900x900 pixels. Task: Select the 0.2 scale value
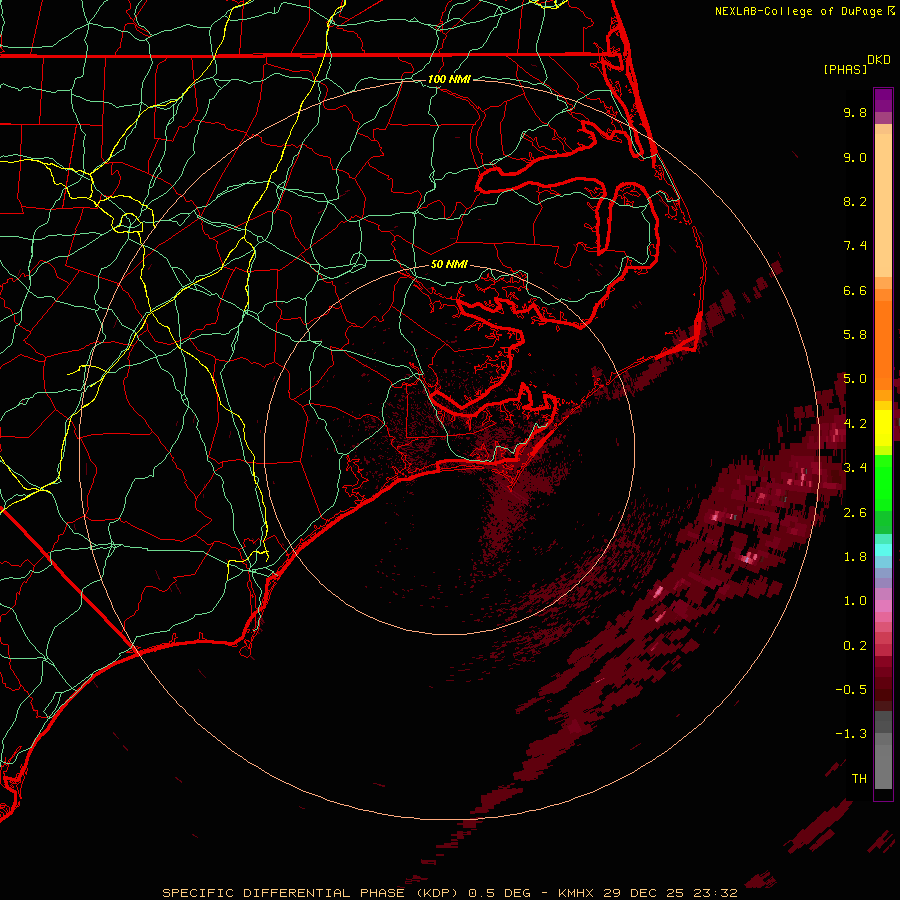855,646
